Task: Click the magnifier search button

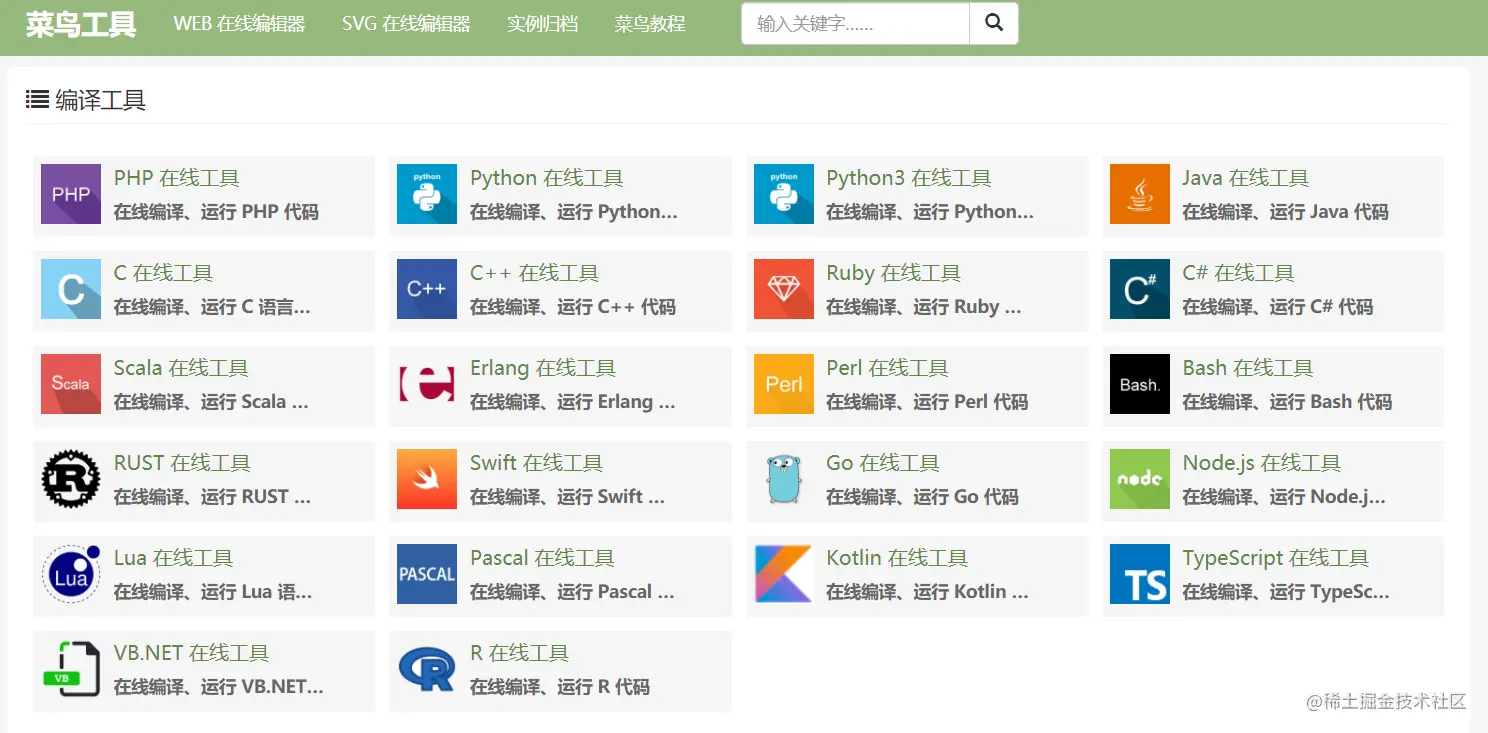Action: pos(994,23)
